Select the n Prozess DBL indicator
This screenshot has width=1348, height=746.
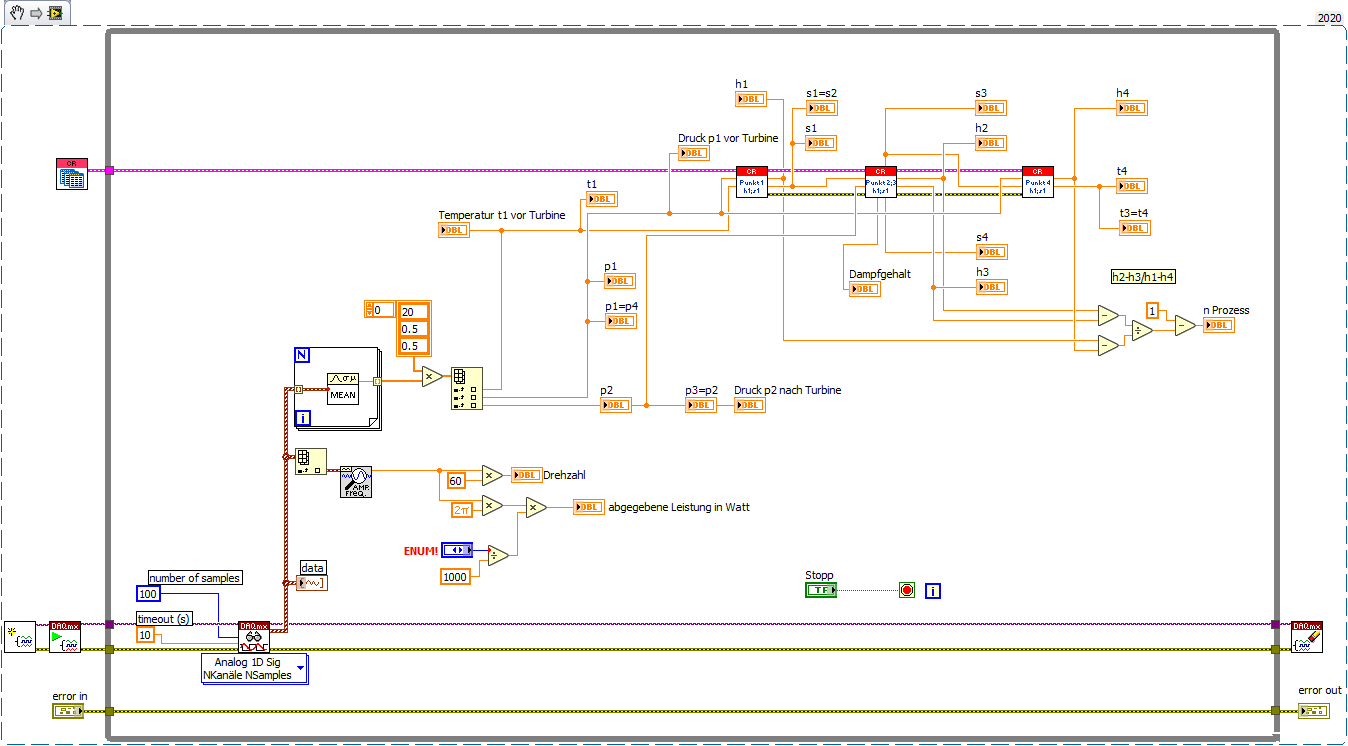tap(1219, 325)
